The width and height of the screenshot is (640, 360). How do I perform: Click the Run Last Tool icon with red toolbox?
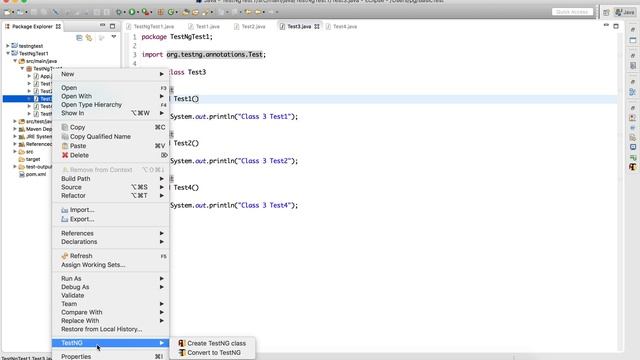145,12
